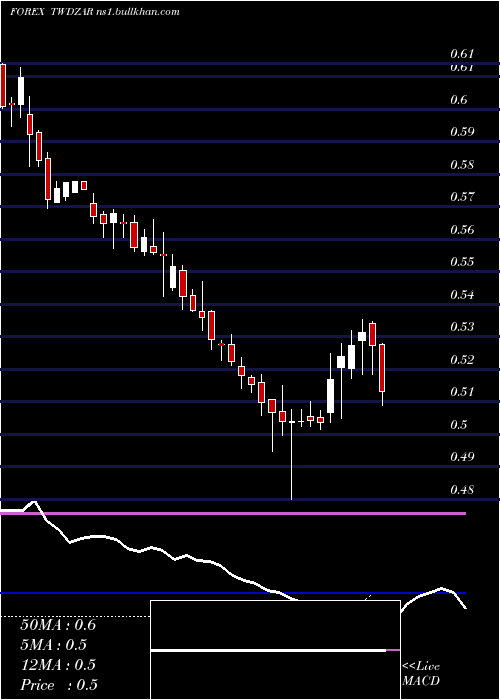Image resolution: width=500 pixels, height=700 pixels.
Task: Click the 0.58 price axis label
Action: 462,165
